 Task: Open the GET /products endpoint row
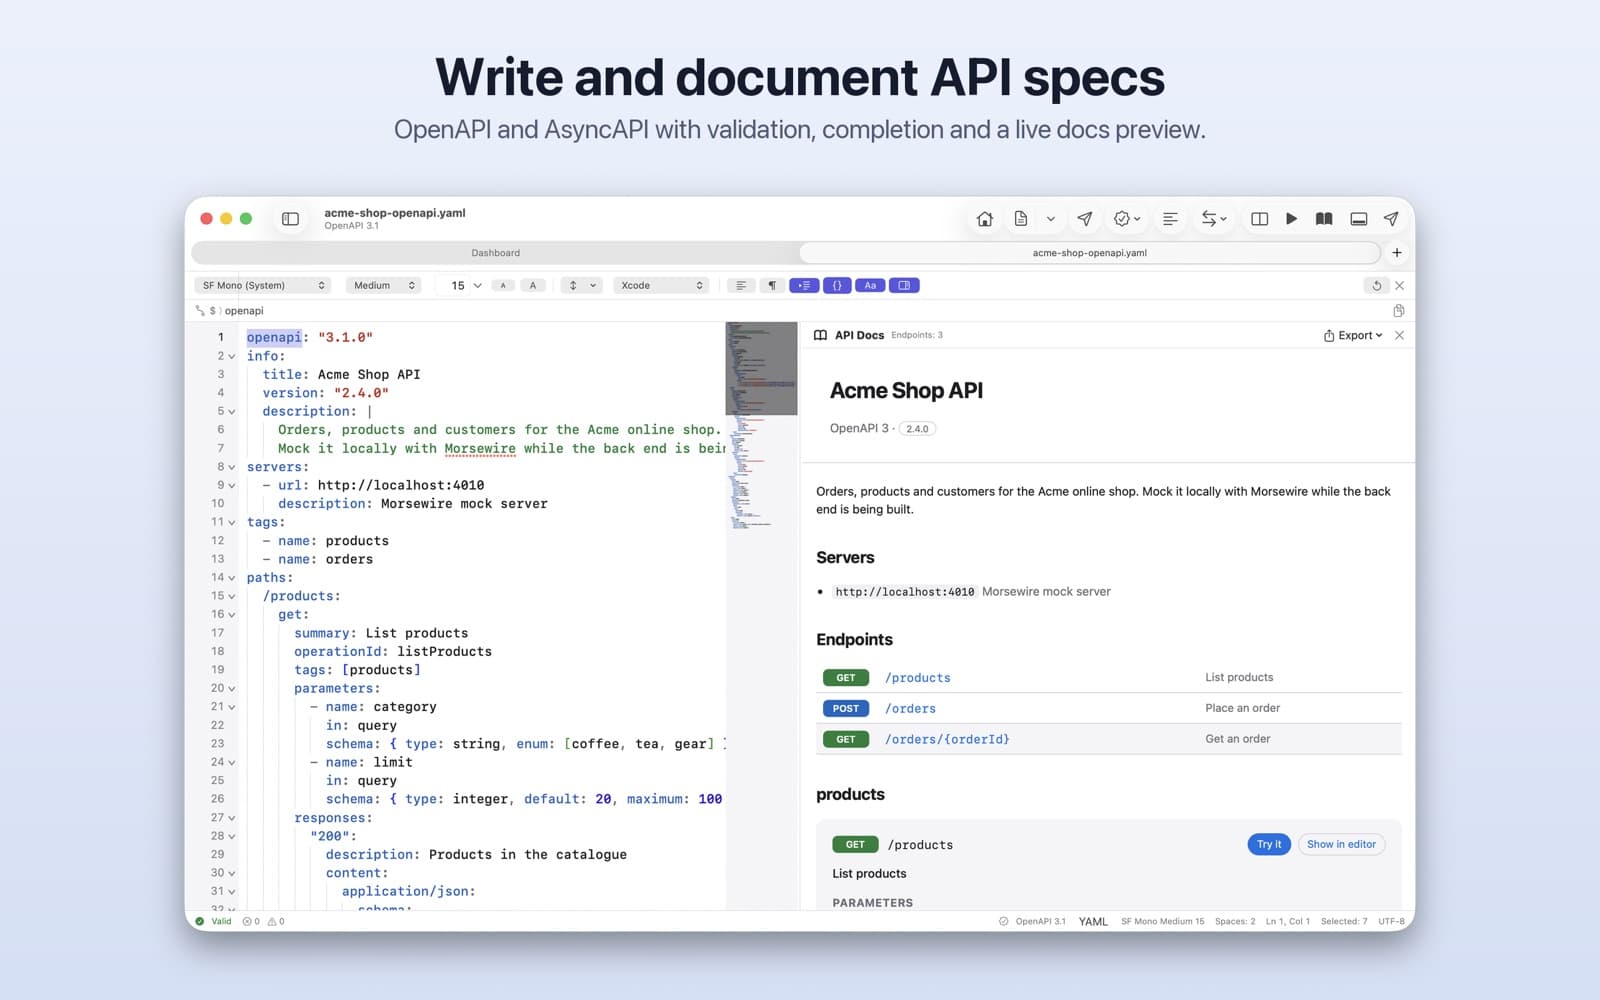[1109, 678]
